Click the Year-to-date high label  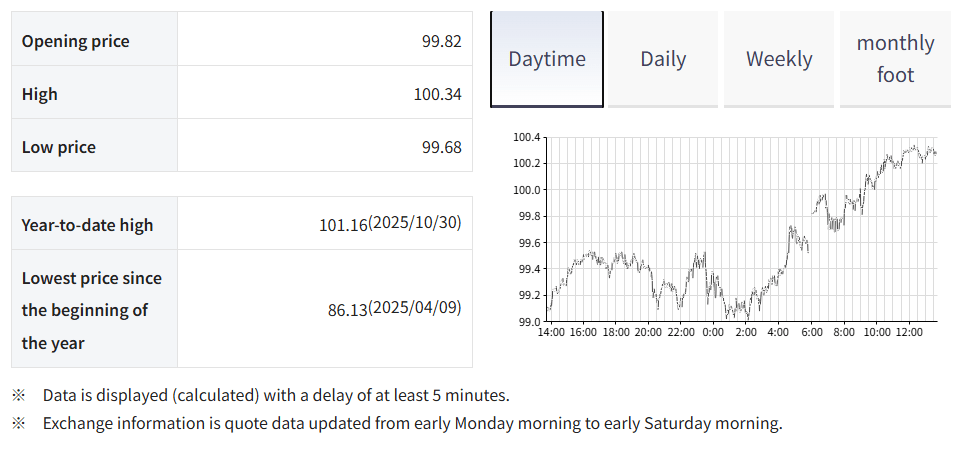87,225
